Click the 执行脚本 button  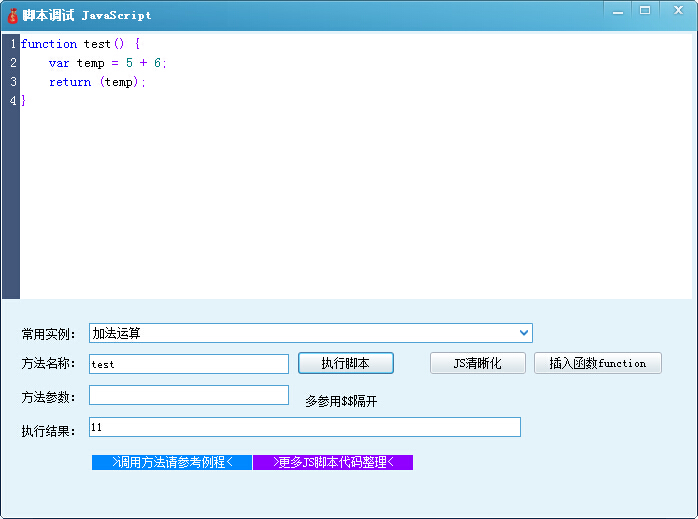pos(346,363)
